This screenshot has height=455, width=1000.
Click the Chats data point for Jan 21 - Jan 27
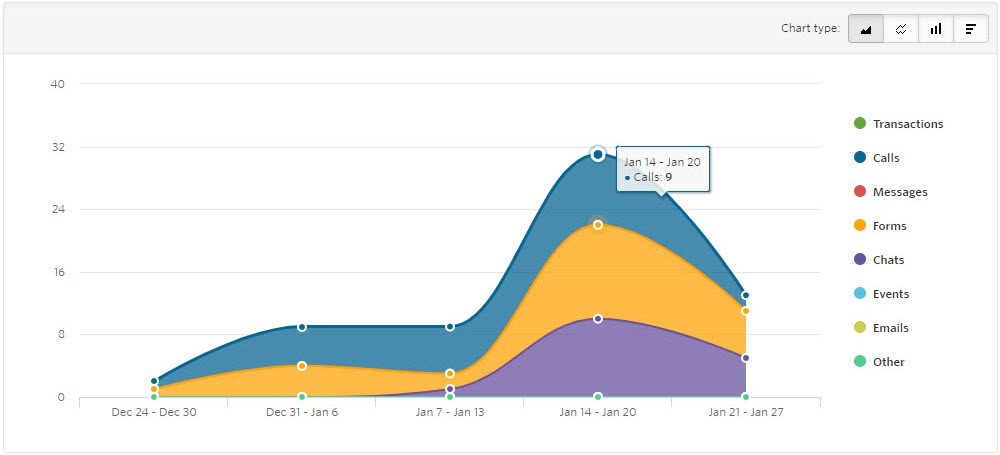click(x=745, y=358)
